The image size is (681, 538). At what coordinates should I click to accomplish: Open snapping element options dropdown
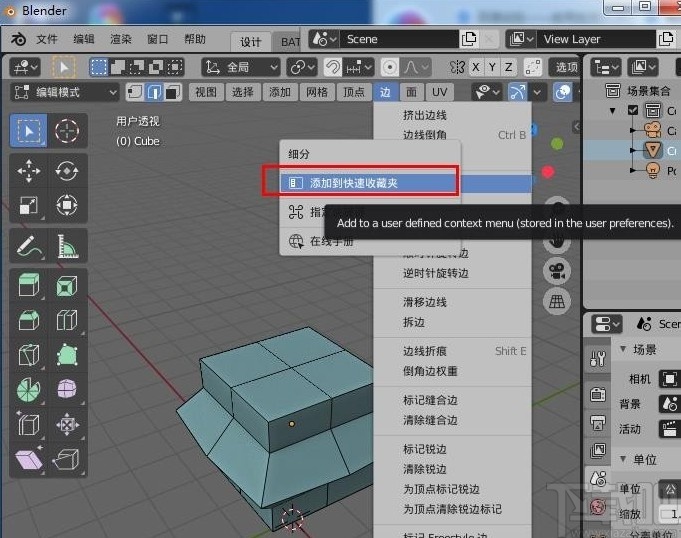tap(359, 68)
